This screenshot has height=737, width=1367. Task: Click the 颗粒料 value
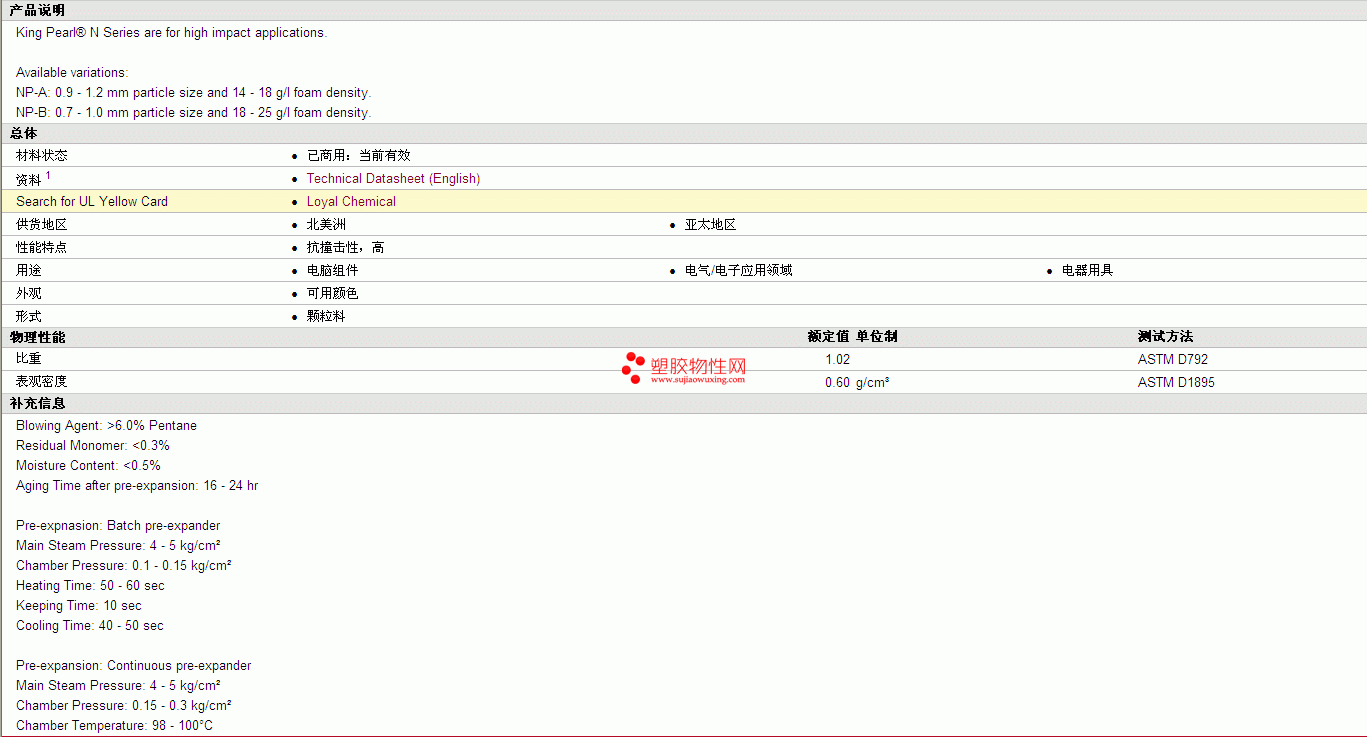[326, 316]
